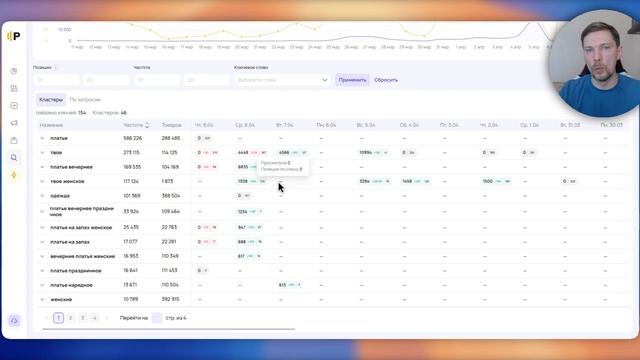Click the Название column header
The image size is (640, 360).
pos(51,125)
